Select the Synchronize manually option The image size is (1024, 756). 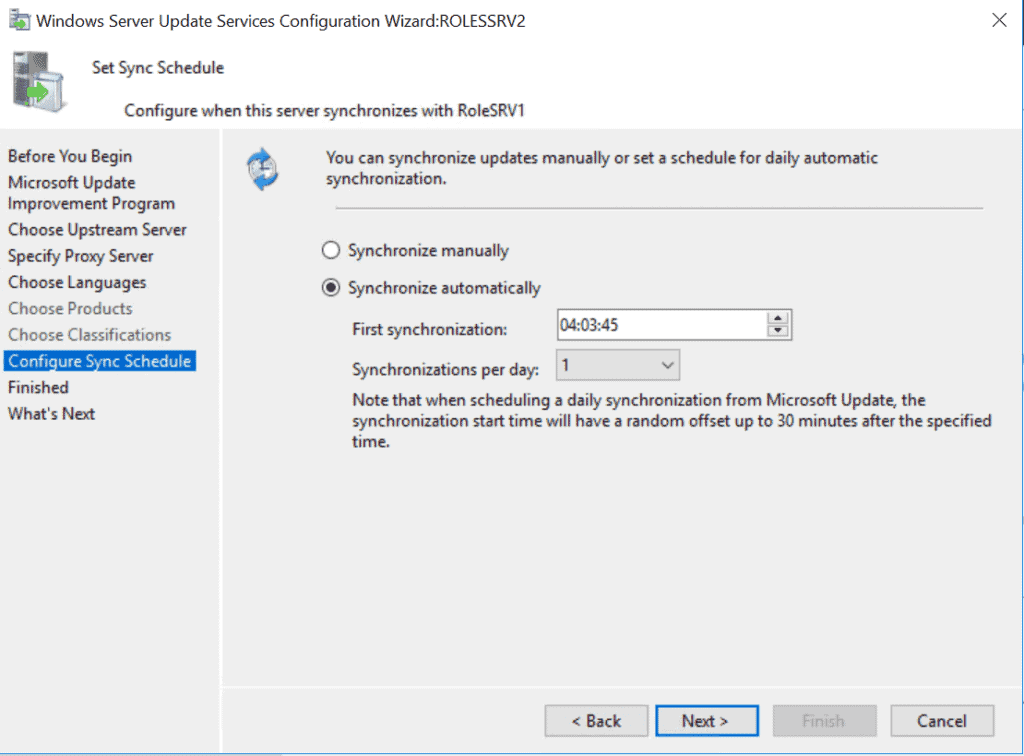tap(415, 250)
